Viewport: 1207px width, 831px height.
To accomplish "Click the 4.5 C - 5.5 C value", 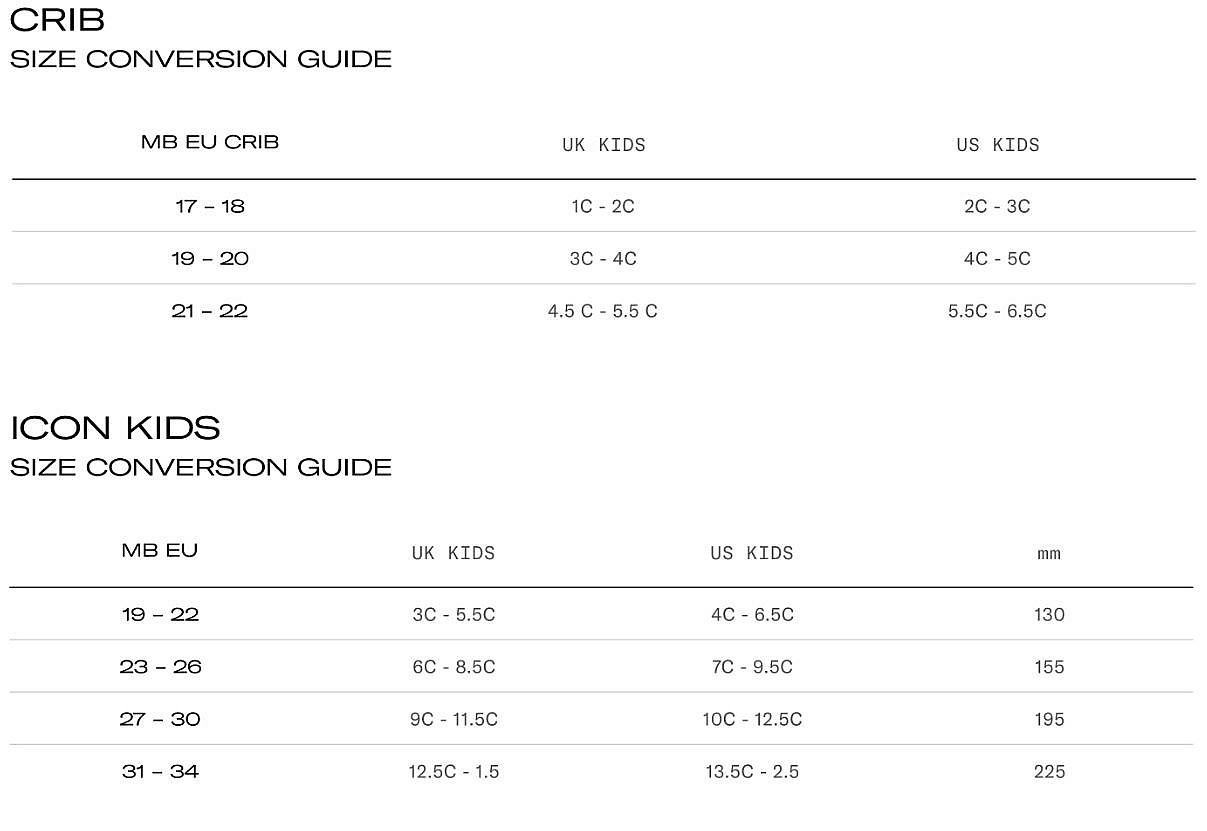I will [x=603, y=311].
